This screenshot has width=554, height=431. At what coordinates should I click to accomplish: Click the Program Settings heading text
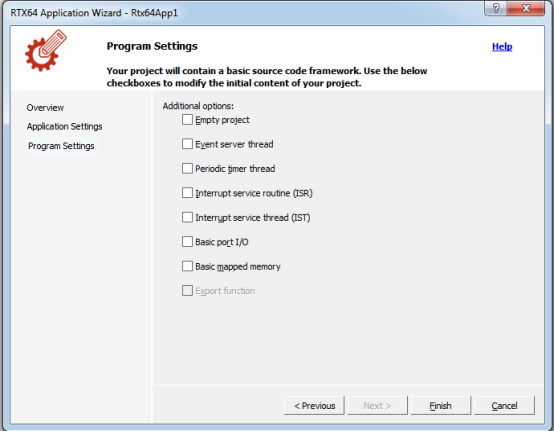pyautogui.click(x=152, y=46)
